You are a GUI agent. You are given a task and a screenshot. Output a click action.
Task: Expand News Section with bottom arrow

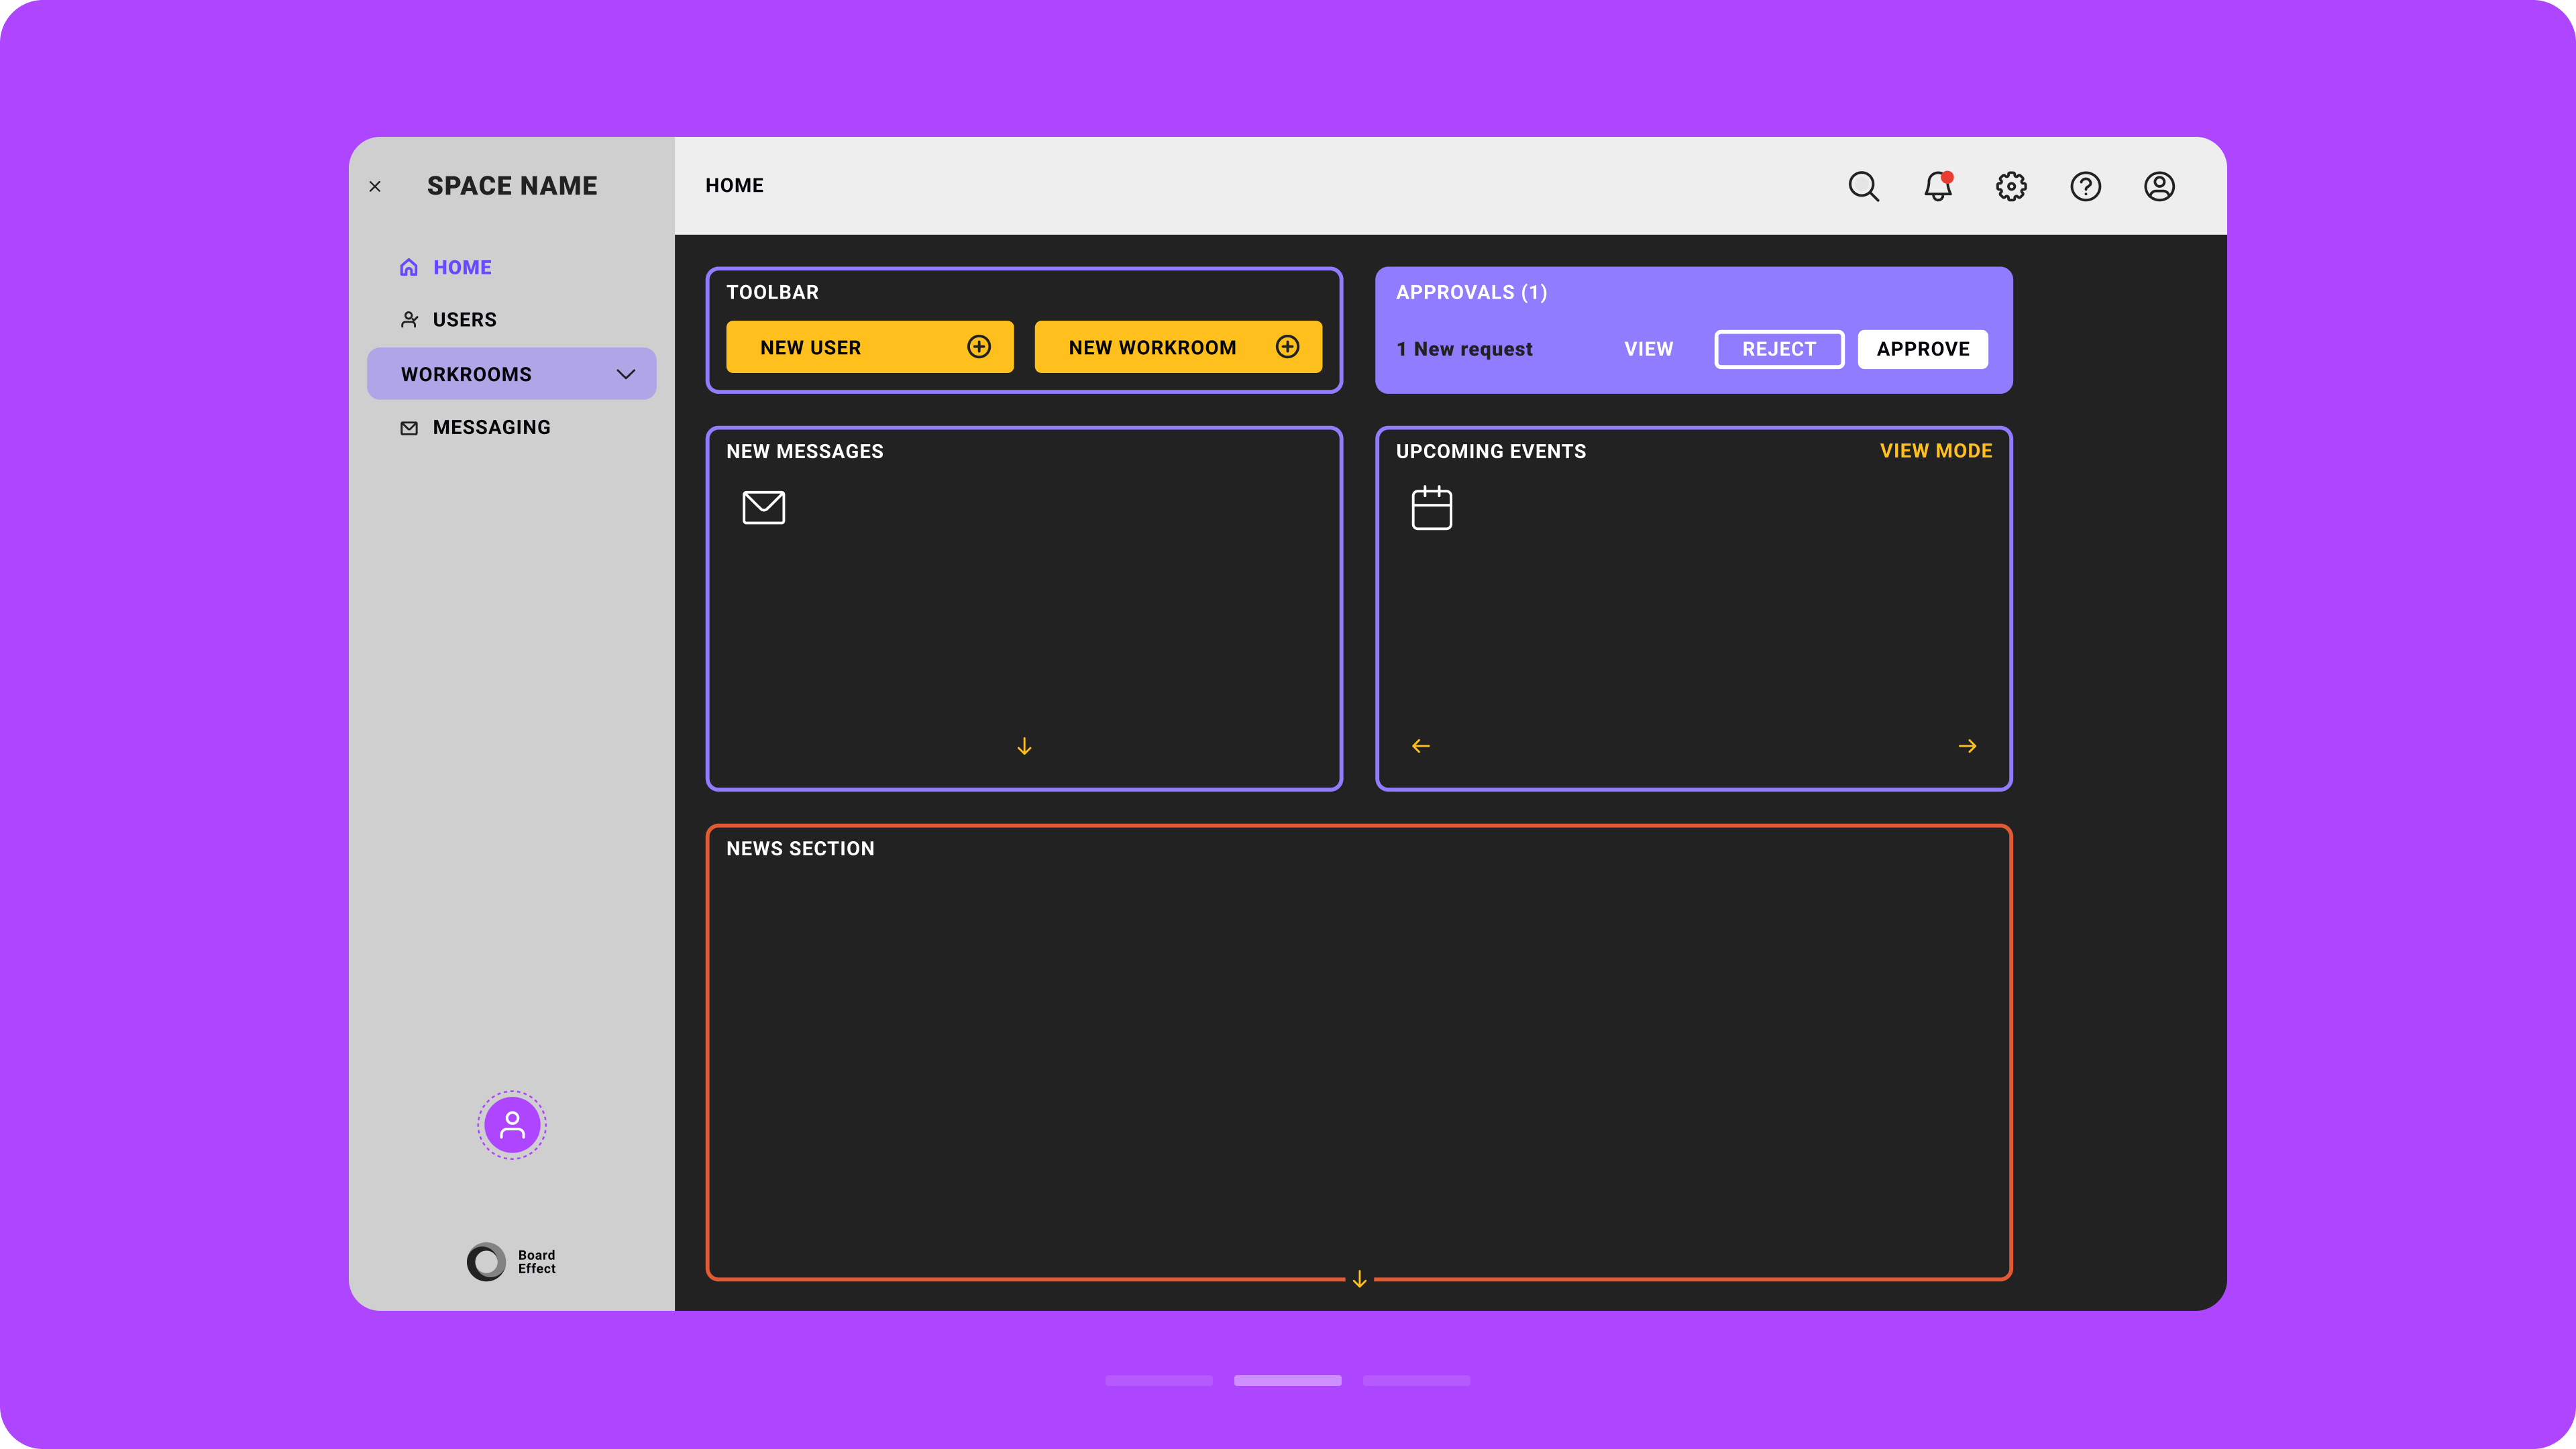pos(1359,1279)
